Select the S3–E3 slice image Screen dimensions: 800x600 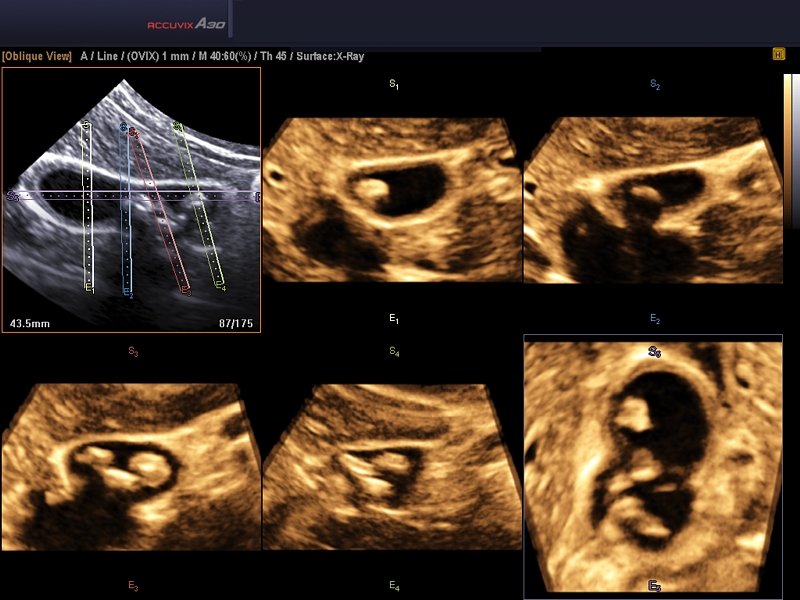tap(132, 467)
